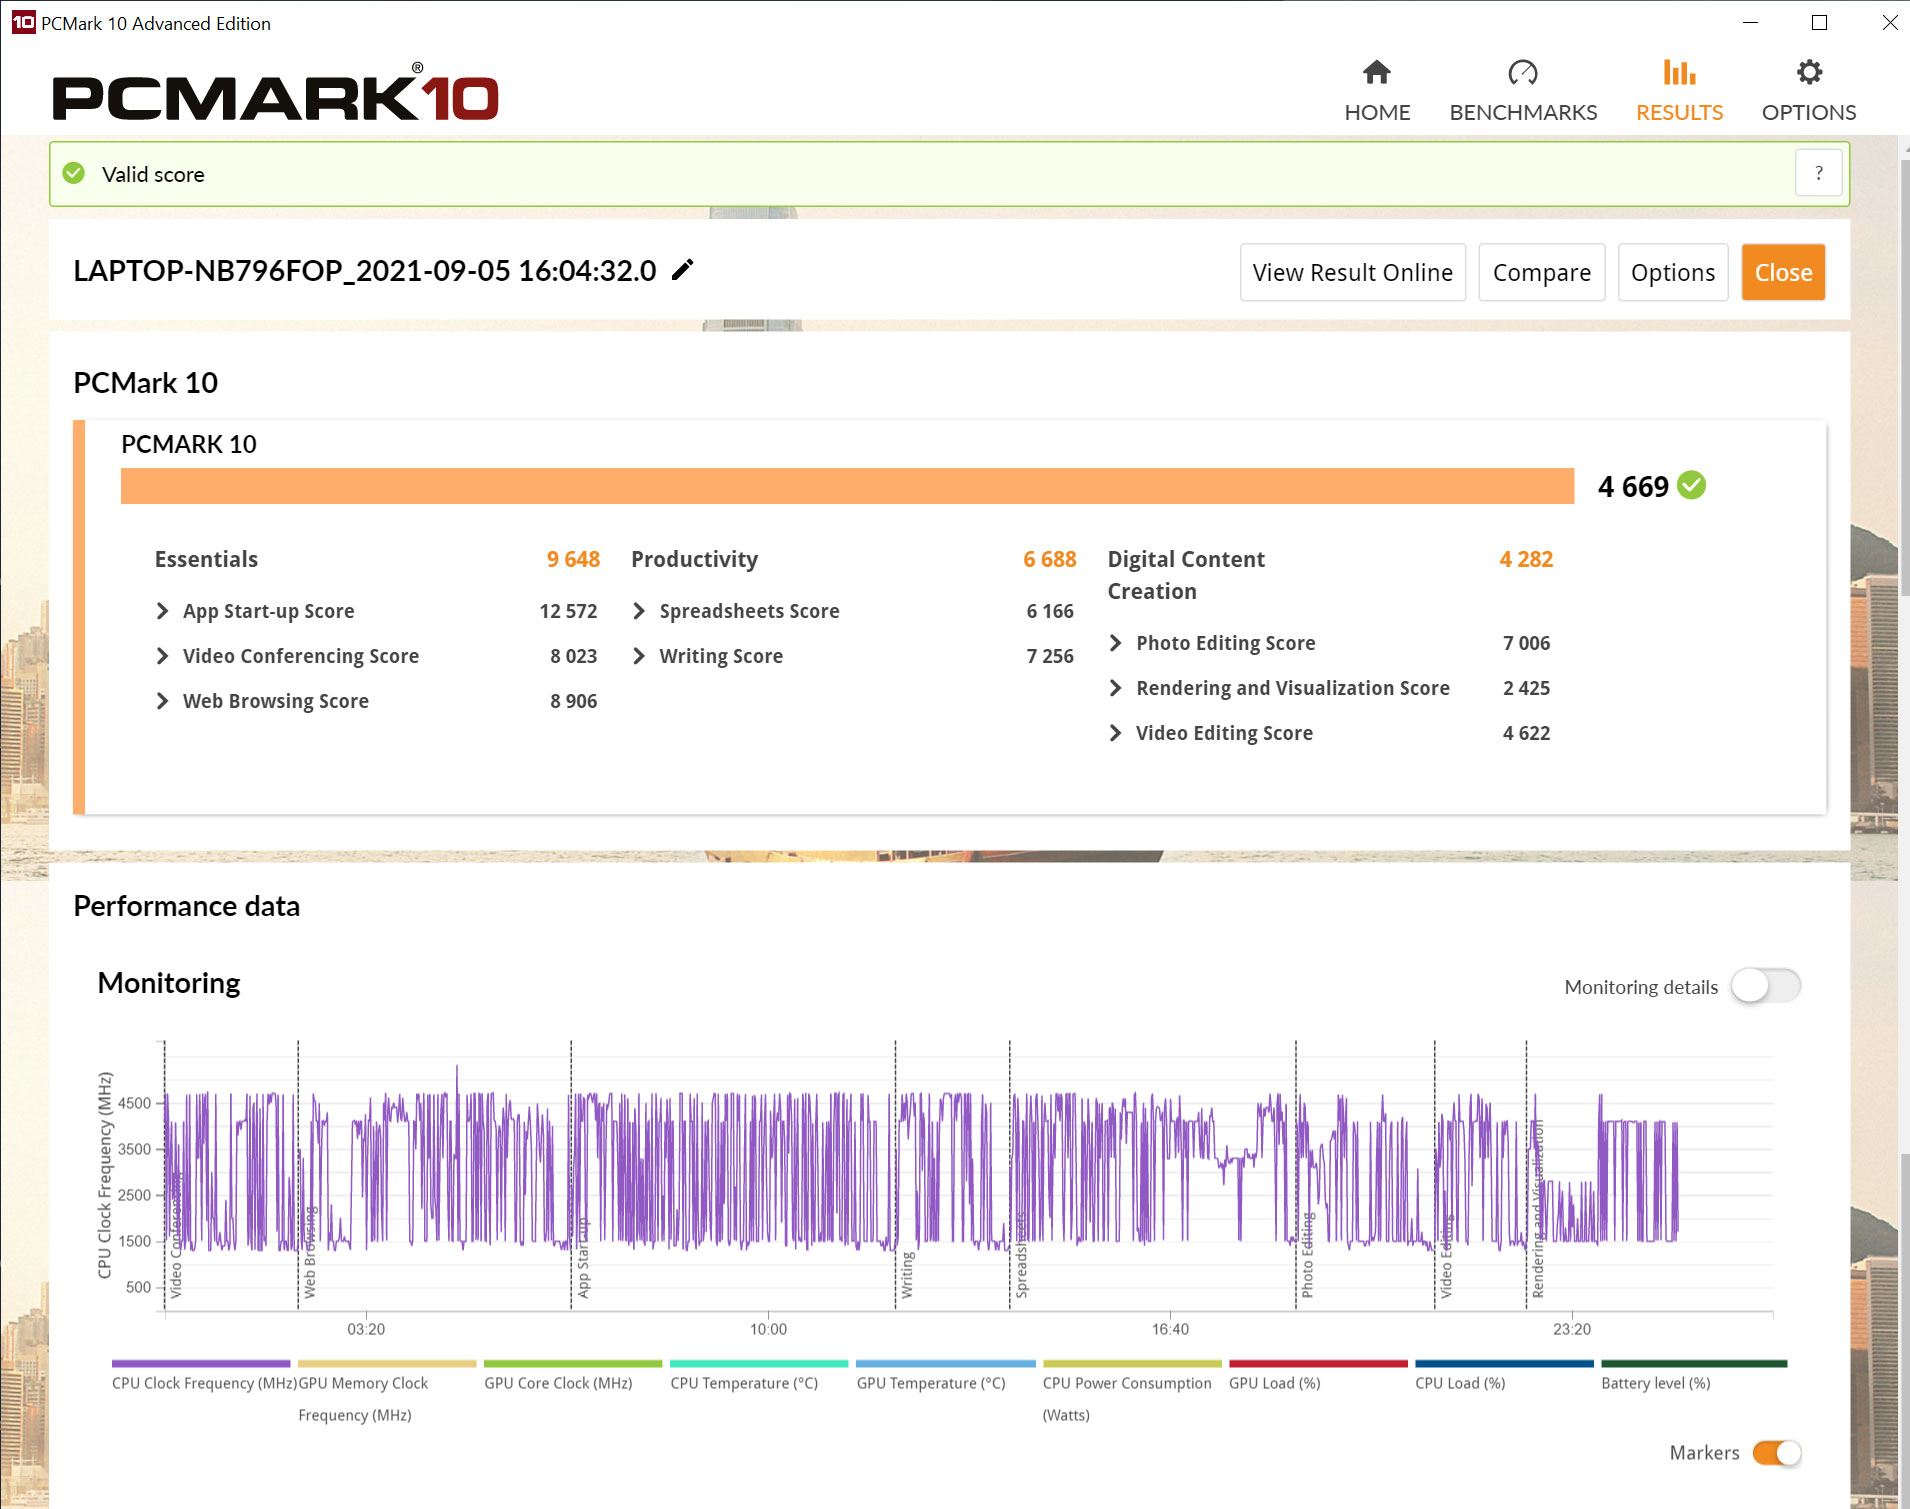Expand the App Start-up Score row
Viewport: 1910px width, 1509px height.
(163, 611)
